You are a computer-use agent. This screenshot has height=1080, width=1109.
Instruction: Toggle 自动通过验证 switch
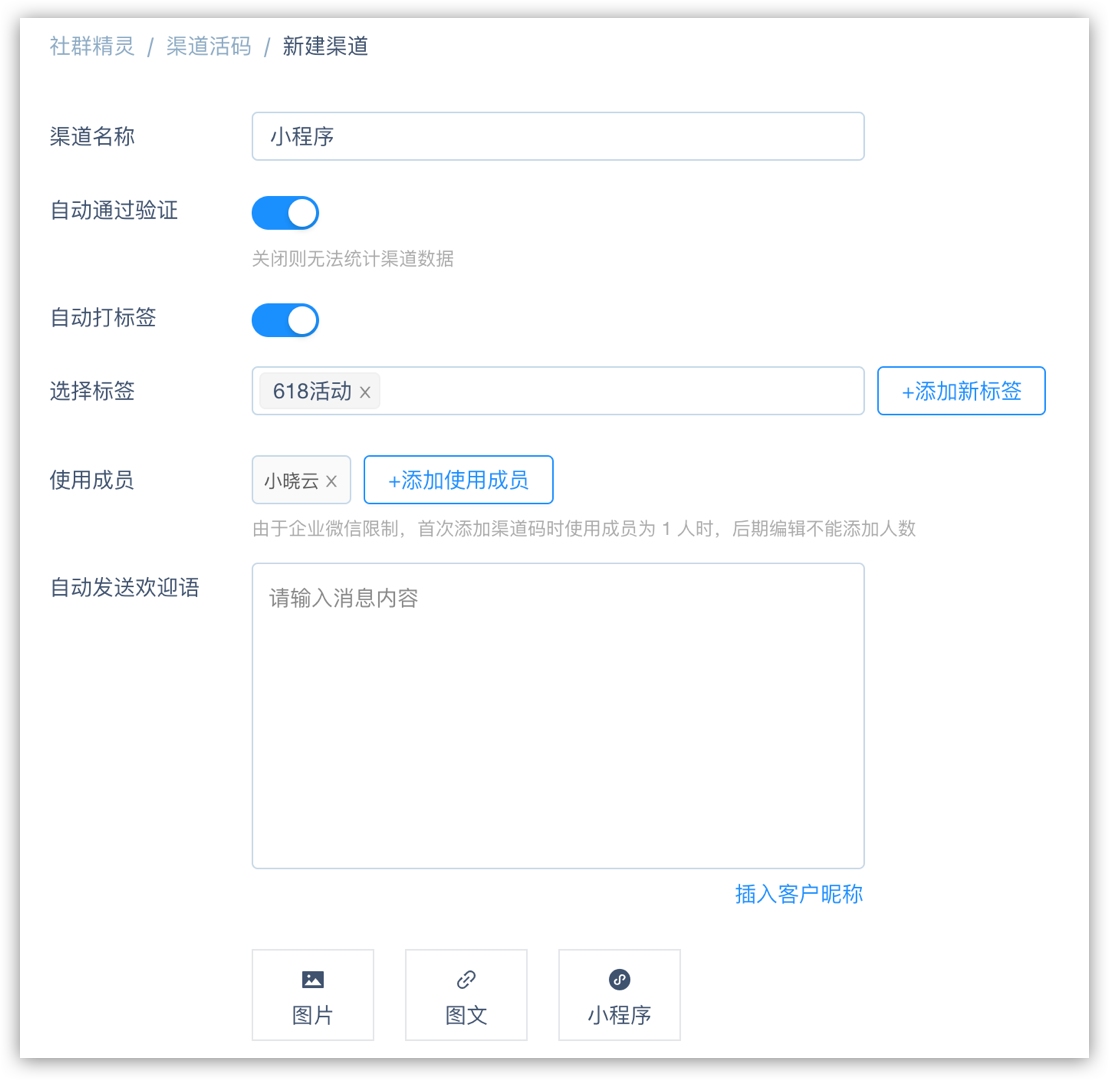pyautogui.click(x=285, y=213)
